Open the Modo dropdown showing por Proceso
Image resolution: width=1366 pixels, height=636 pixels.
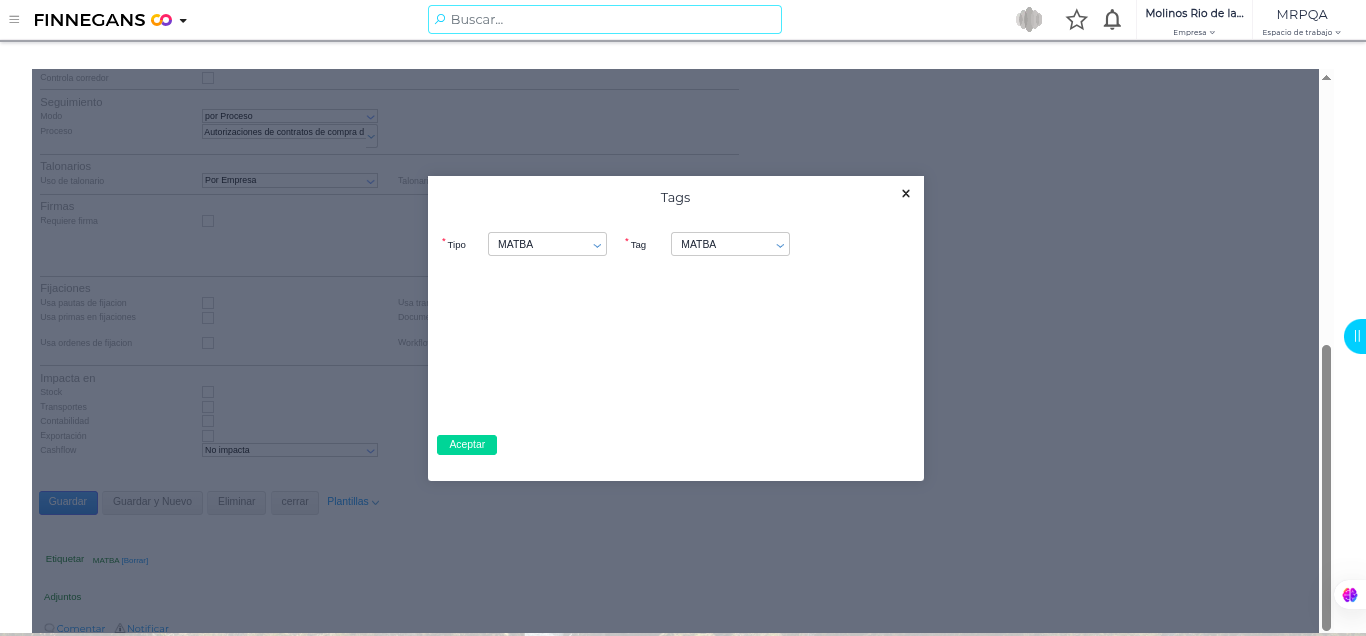(290, 116)
